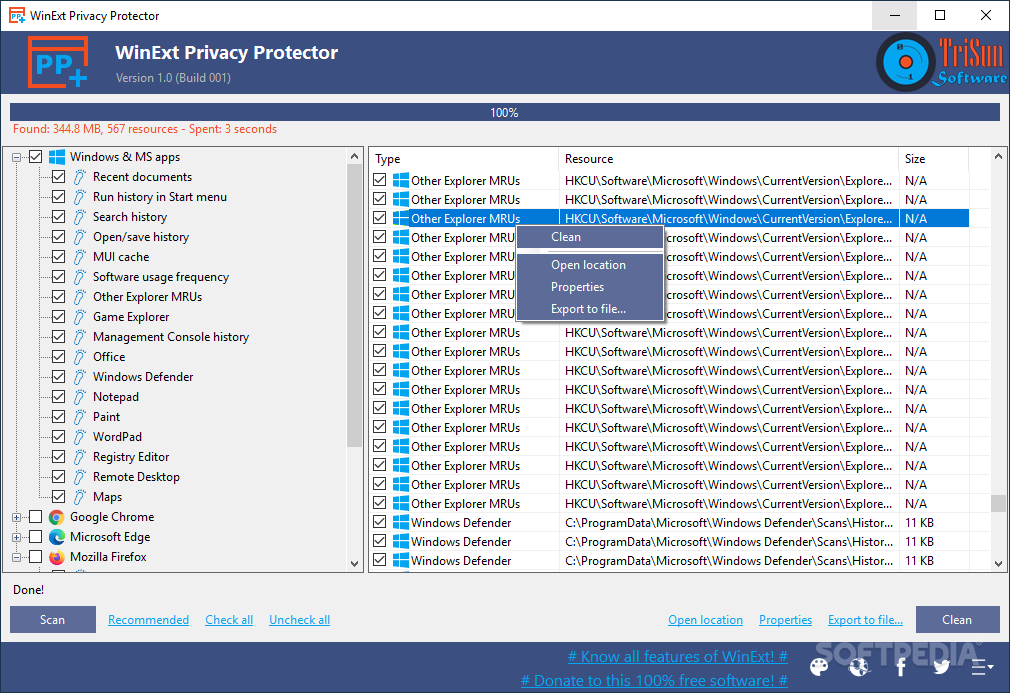Click footprint icon beside Registry Editor

79,457
